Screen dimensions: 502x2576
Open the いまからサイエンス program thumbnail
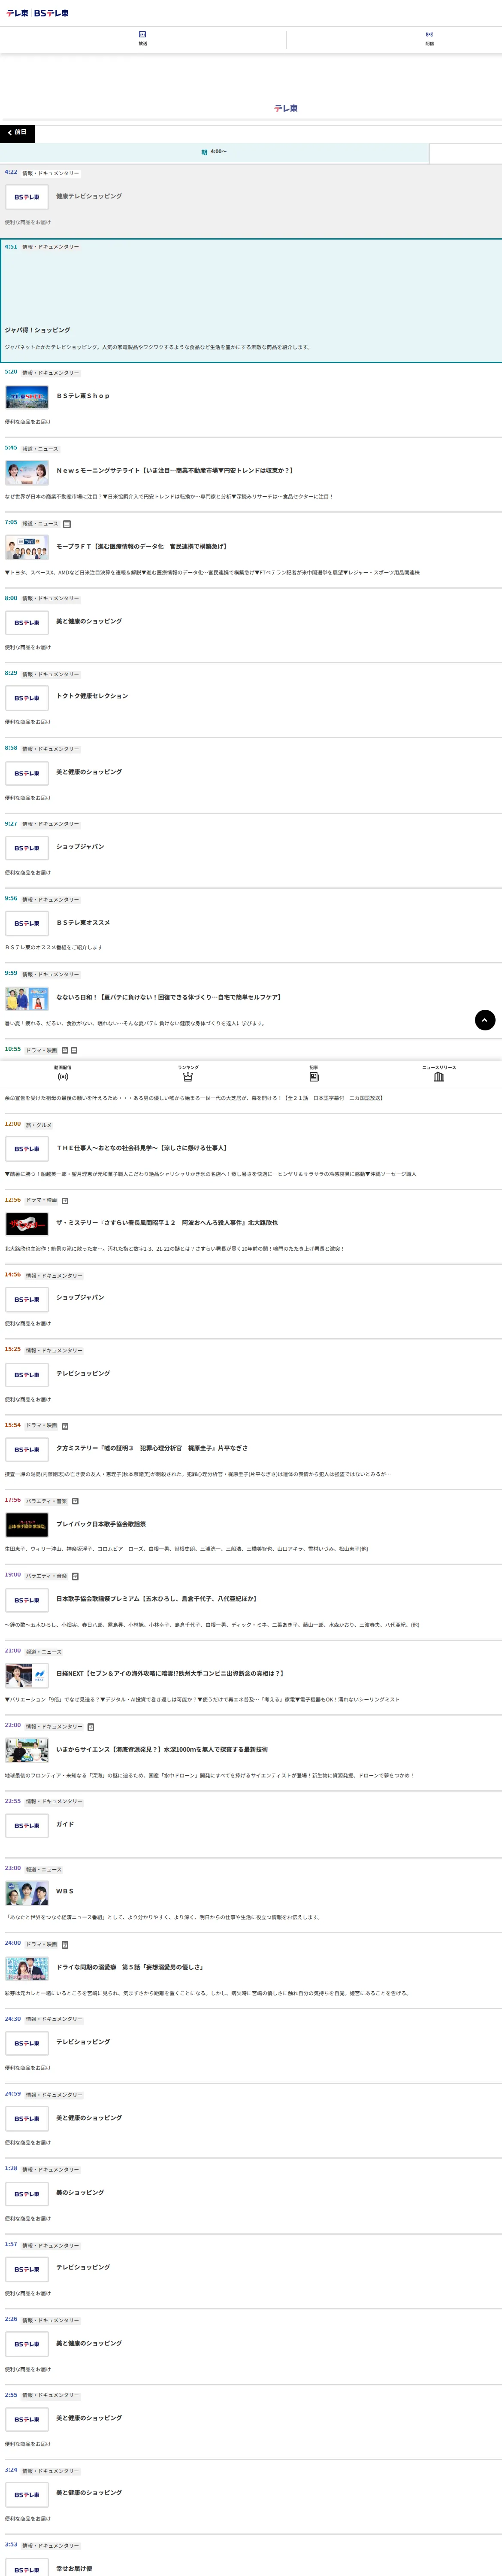coord(27,1750)
